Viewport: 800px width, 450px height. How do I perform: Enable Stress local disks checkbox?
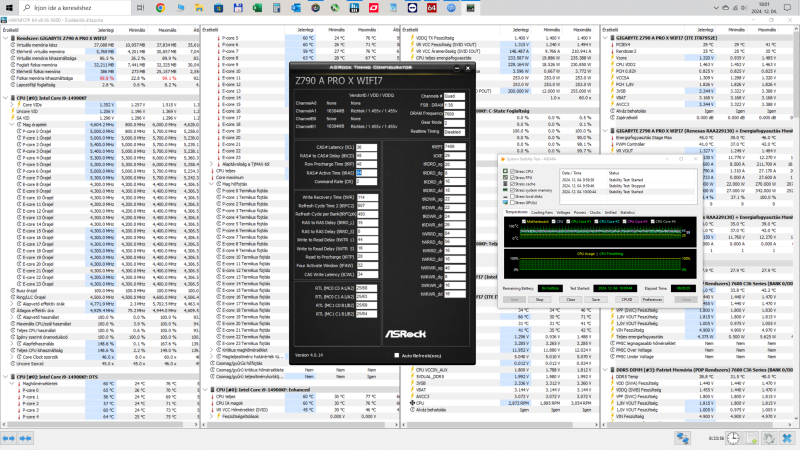point(512,196)
